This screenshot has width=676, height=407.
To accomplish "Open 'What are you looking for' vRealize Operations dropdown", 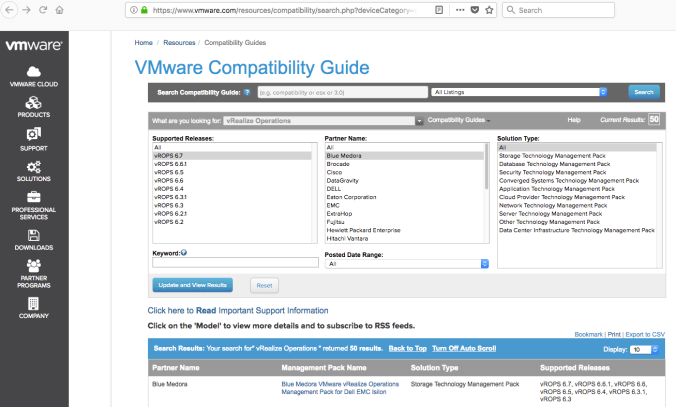I will click(323, 121).
